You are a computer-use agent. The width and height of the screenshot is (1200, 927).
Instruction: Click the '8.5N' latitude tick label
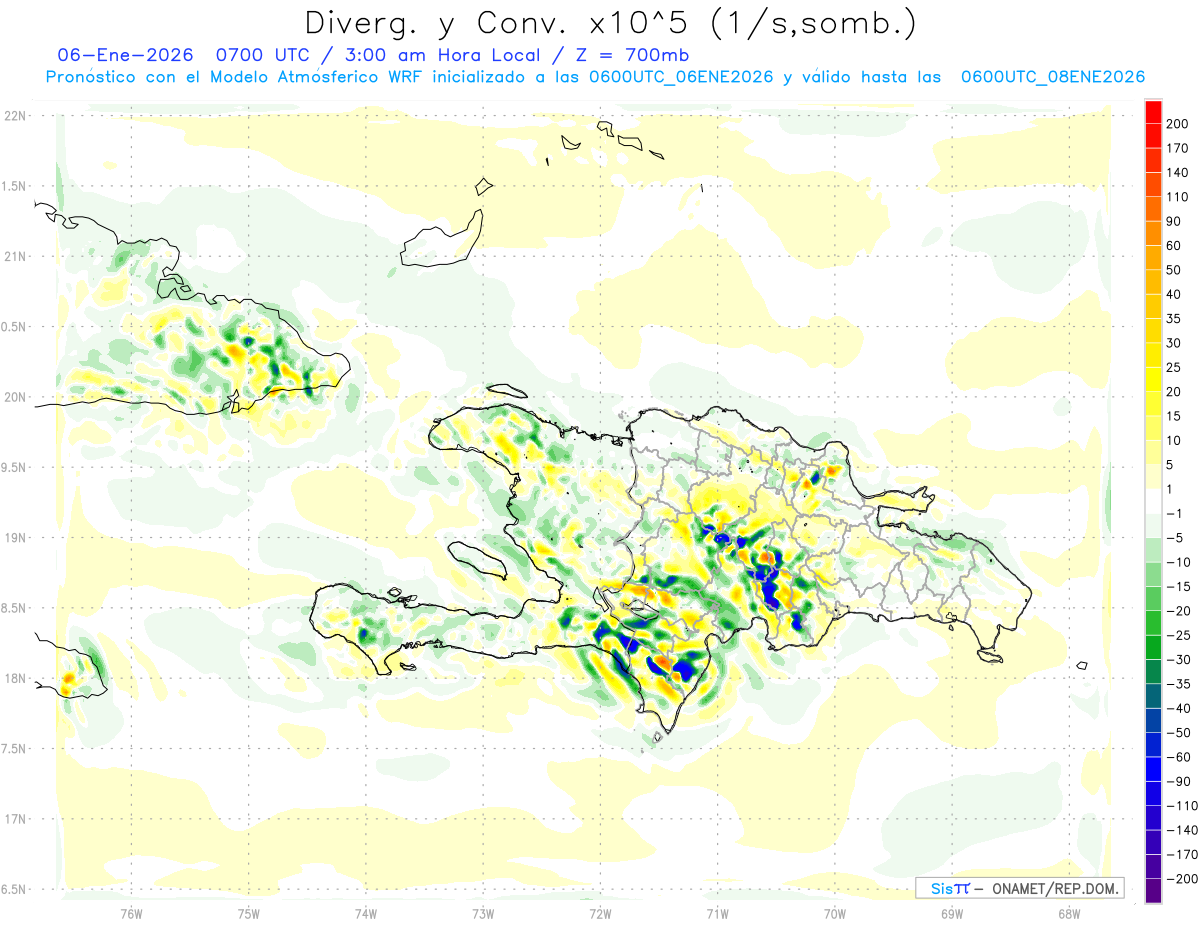(13, 608)
